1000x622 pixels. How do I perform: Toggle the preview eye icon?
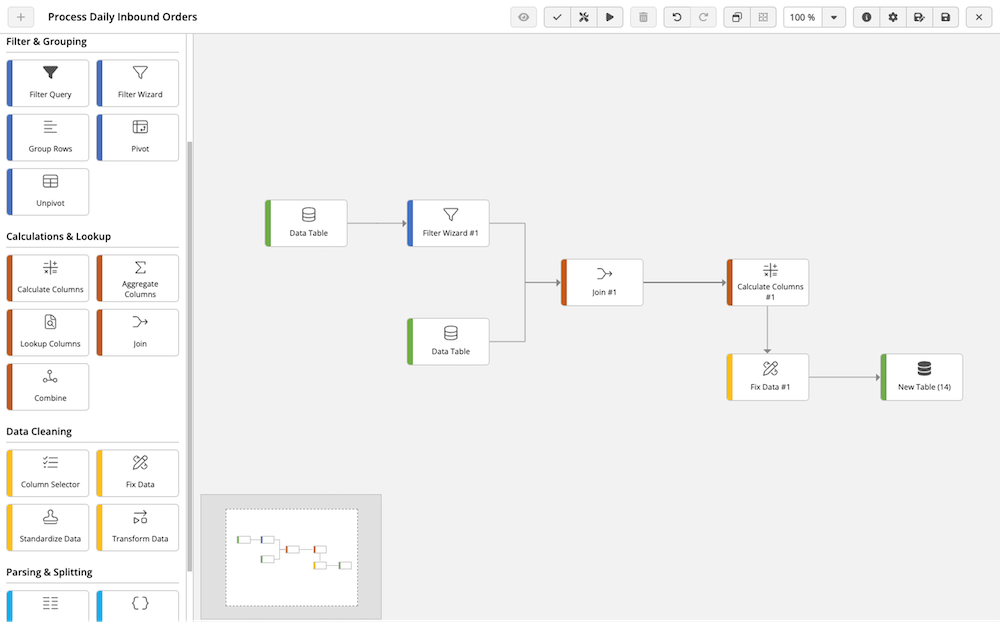coord(524,17)
